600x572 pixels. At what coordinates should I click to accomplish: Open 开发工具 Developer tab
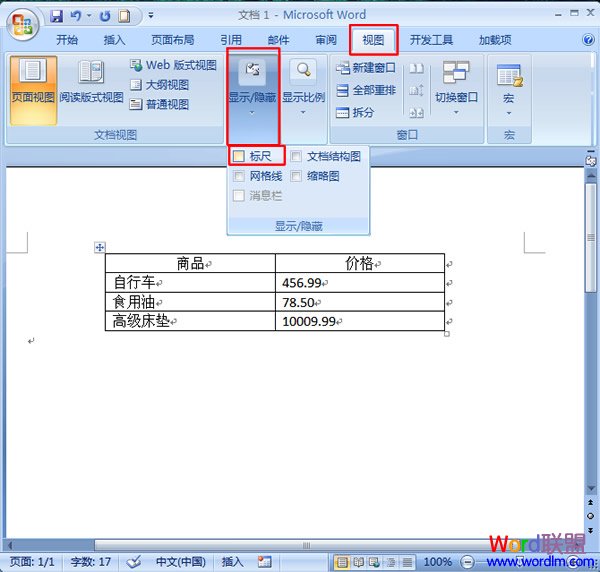coord(431,40)
